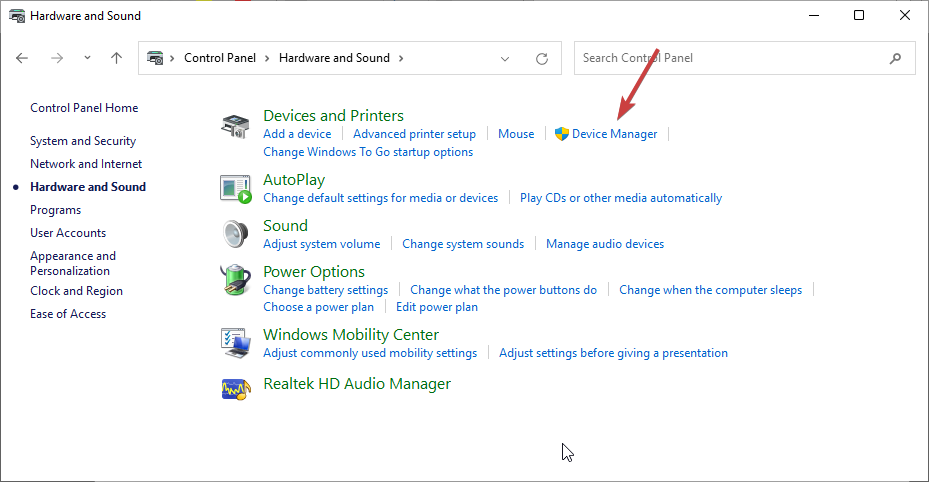Click the back navigation arrow
929x482 pixels.
22,58
